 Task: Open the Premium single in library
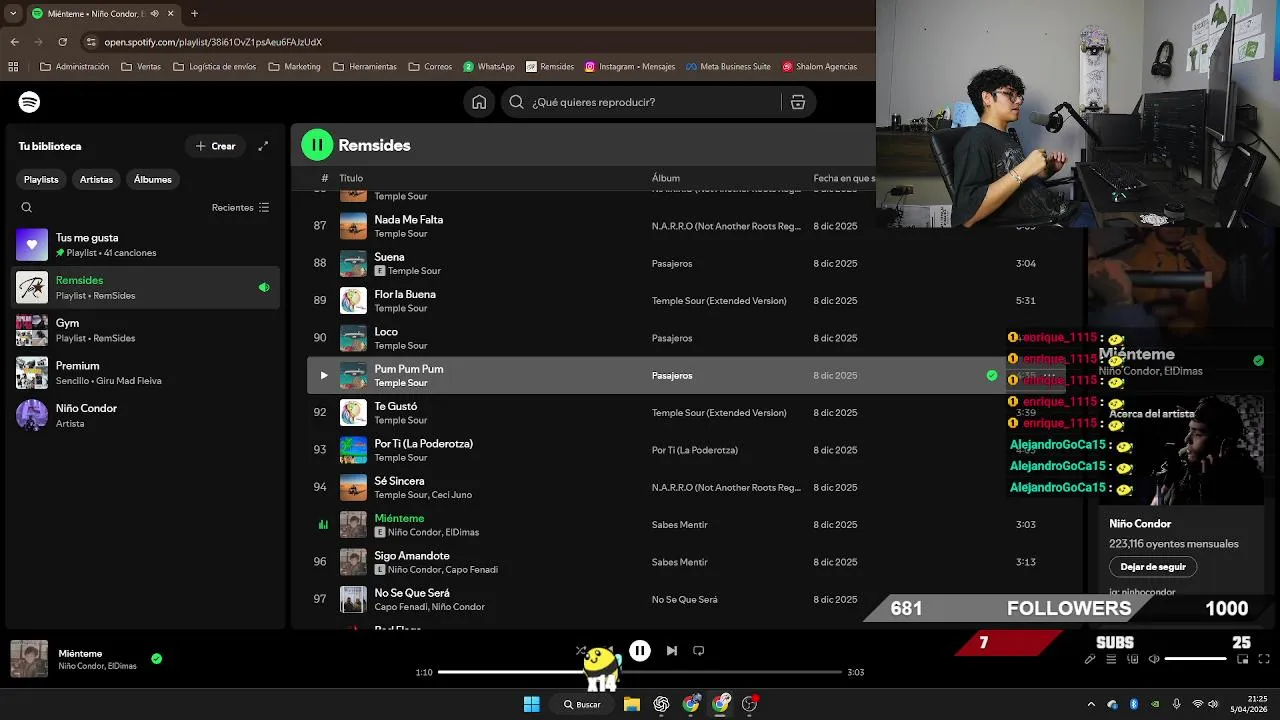click(x=146, y=373)
